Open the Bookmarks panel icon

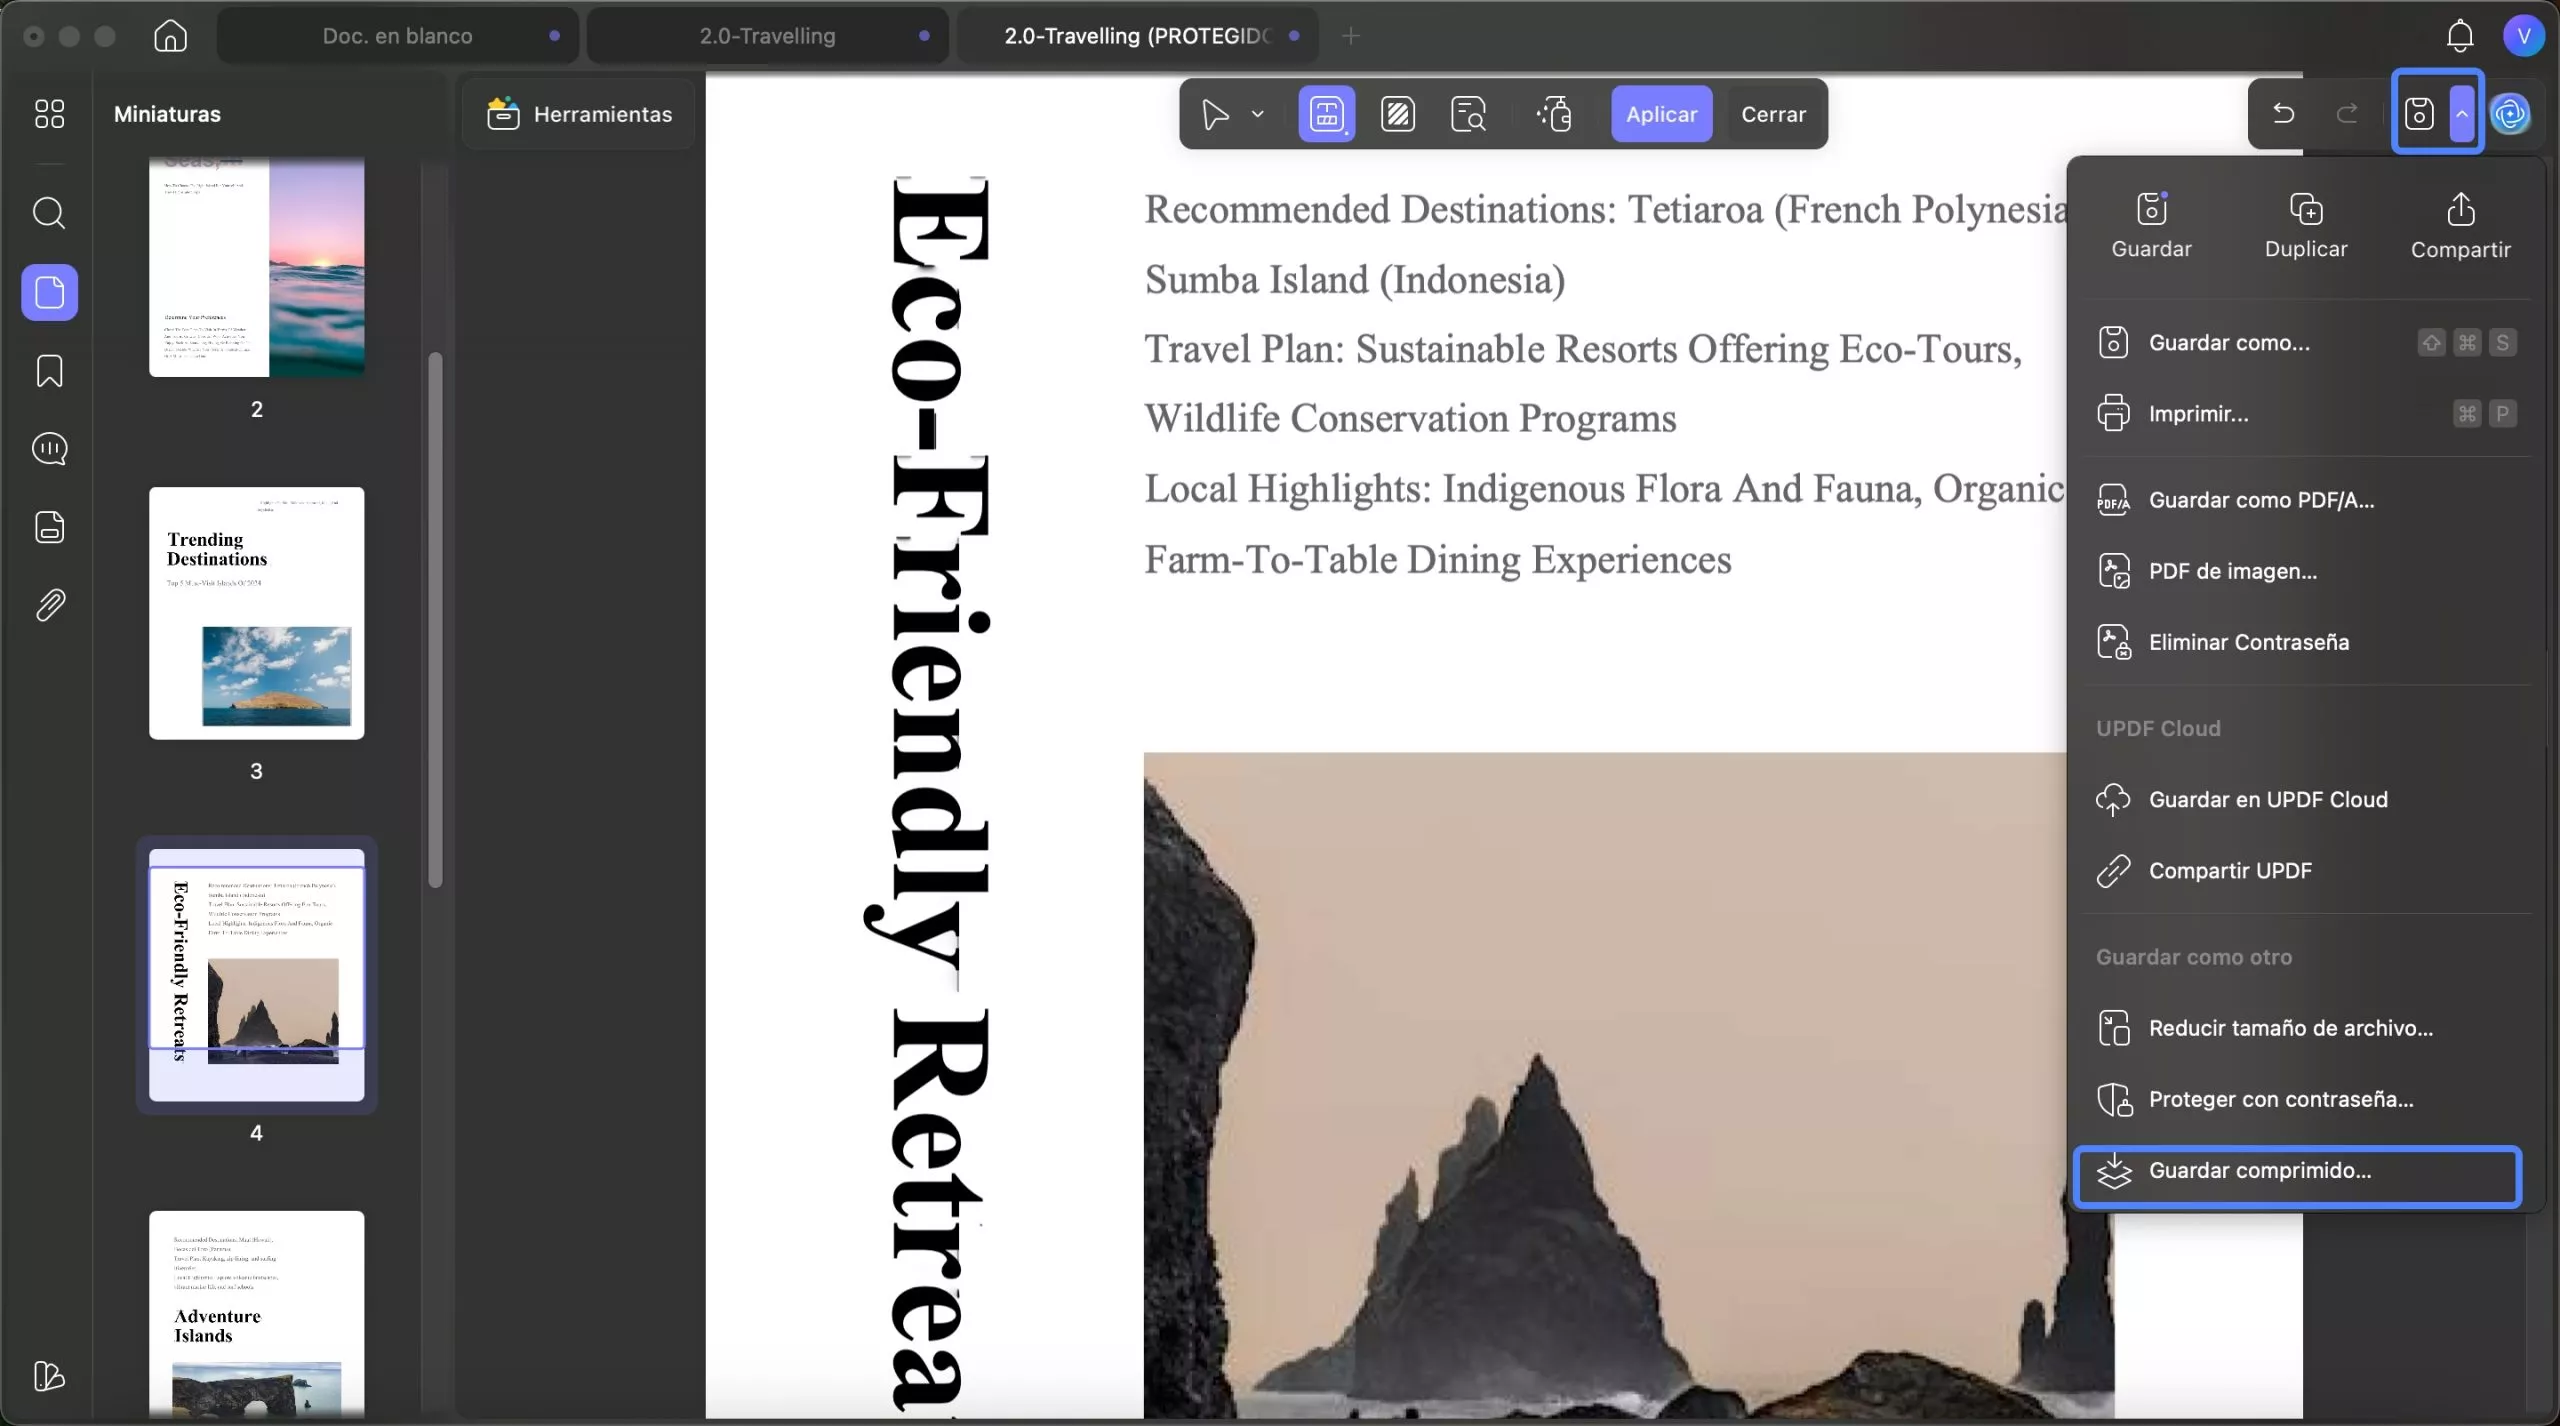[49, 371]
